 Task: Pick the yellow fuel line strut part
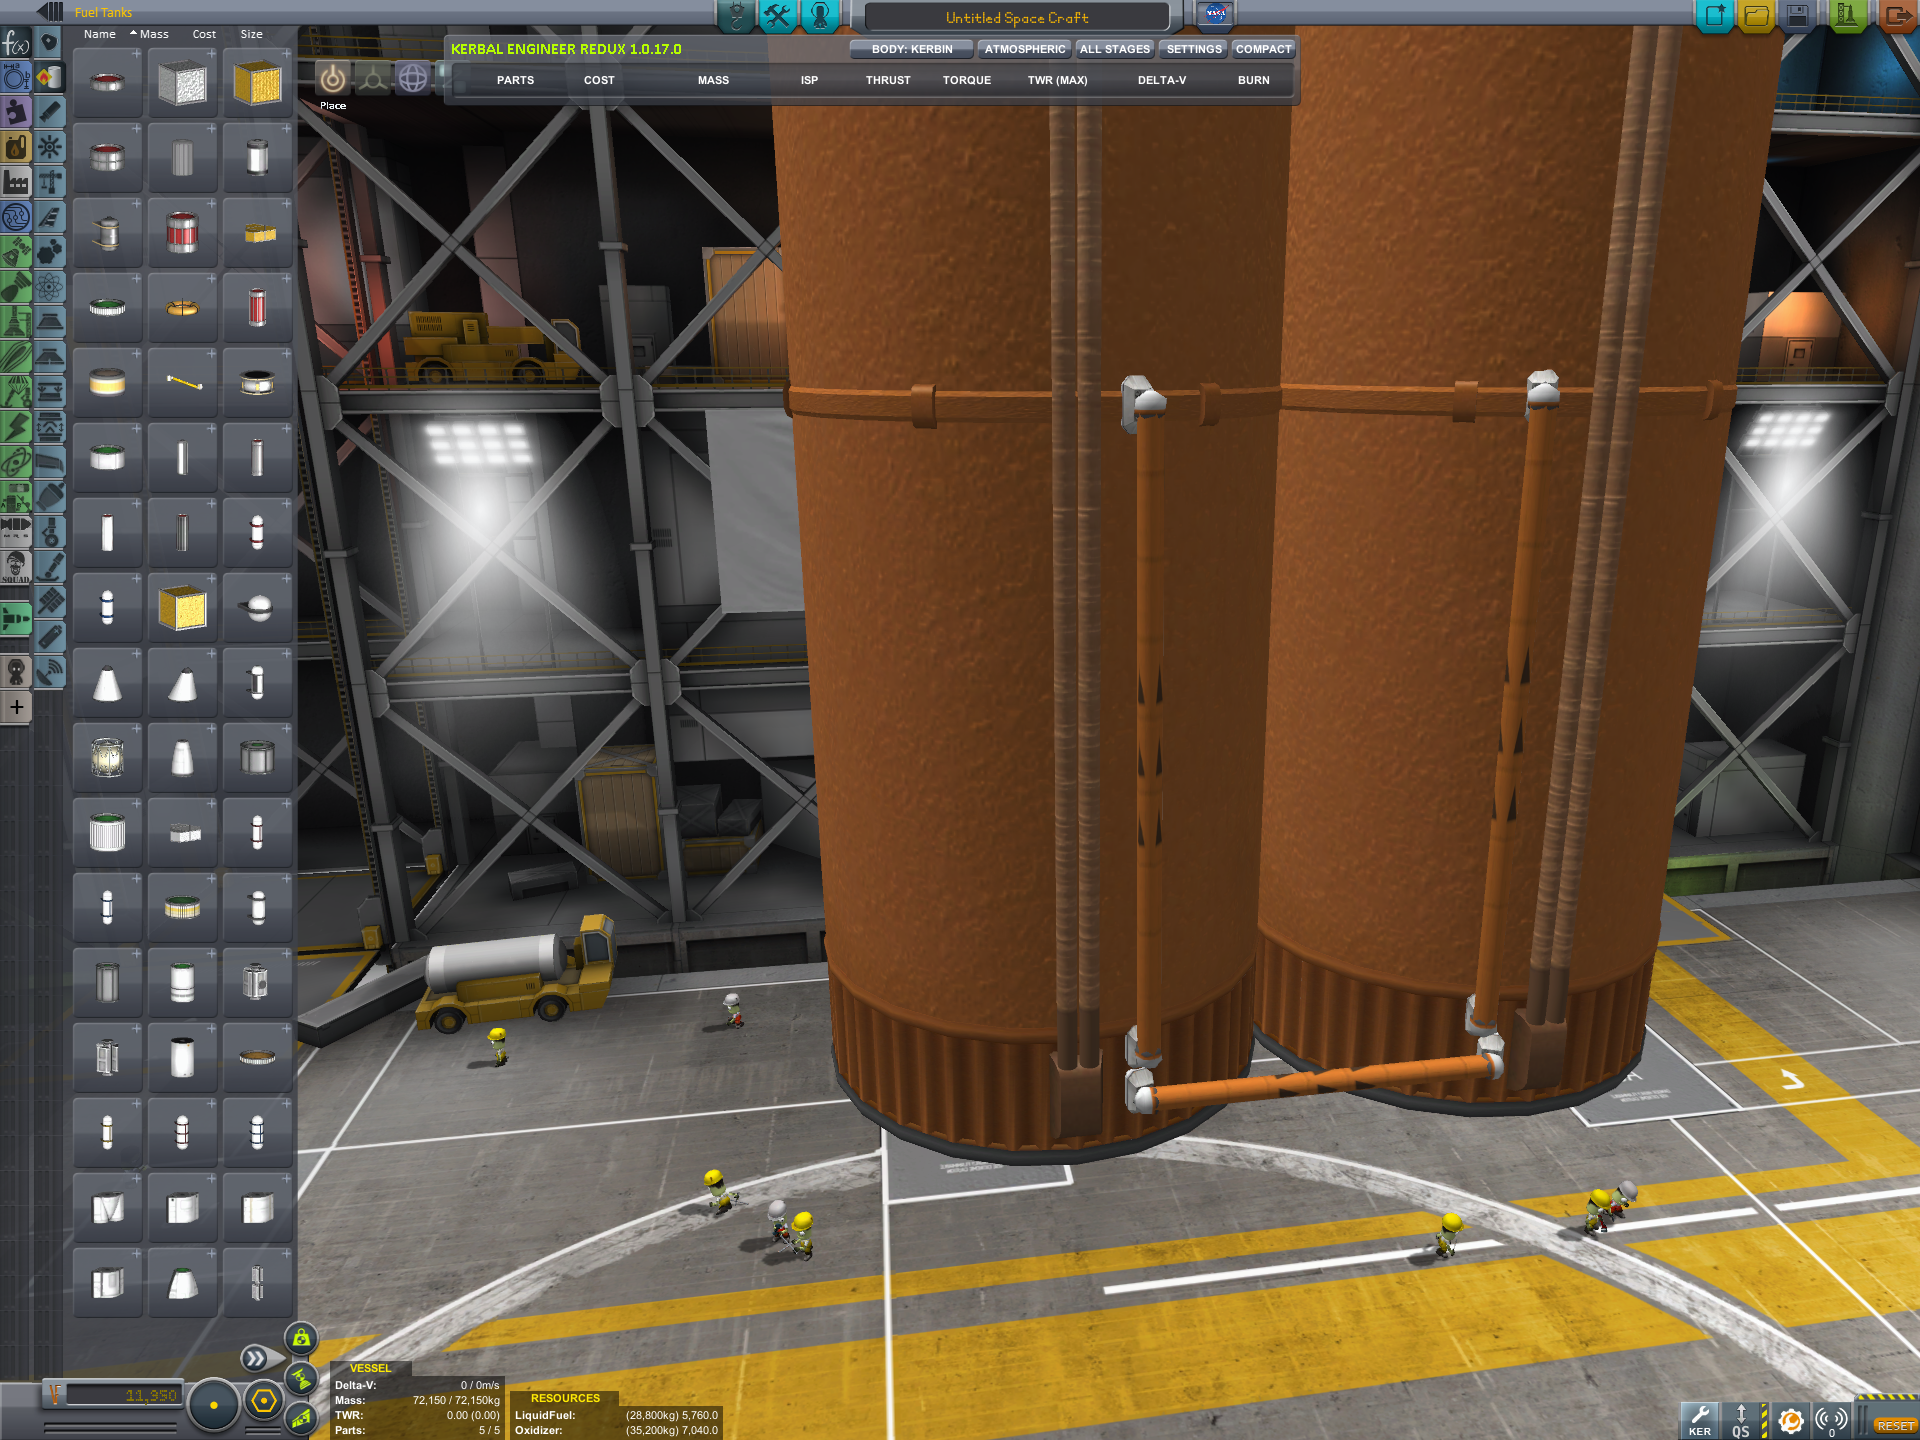(x=182, y=382)
